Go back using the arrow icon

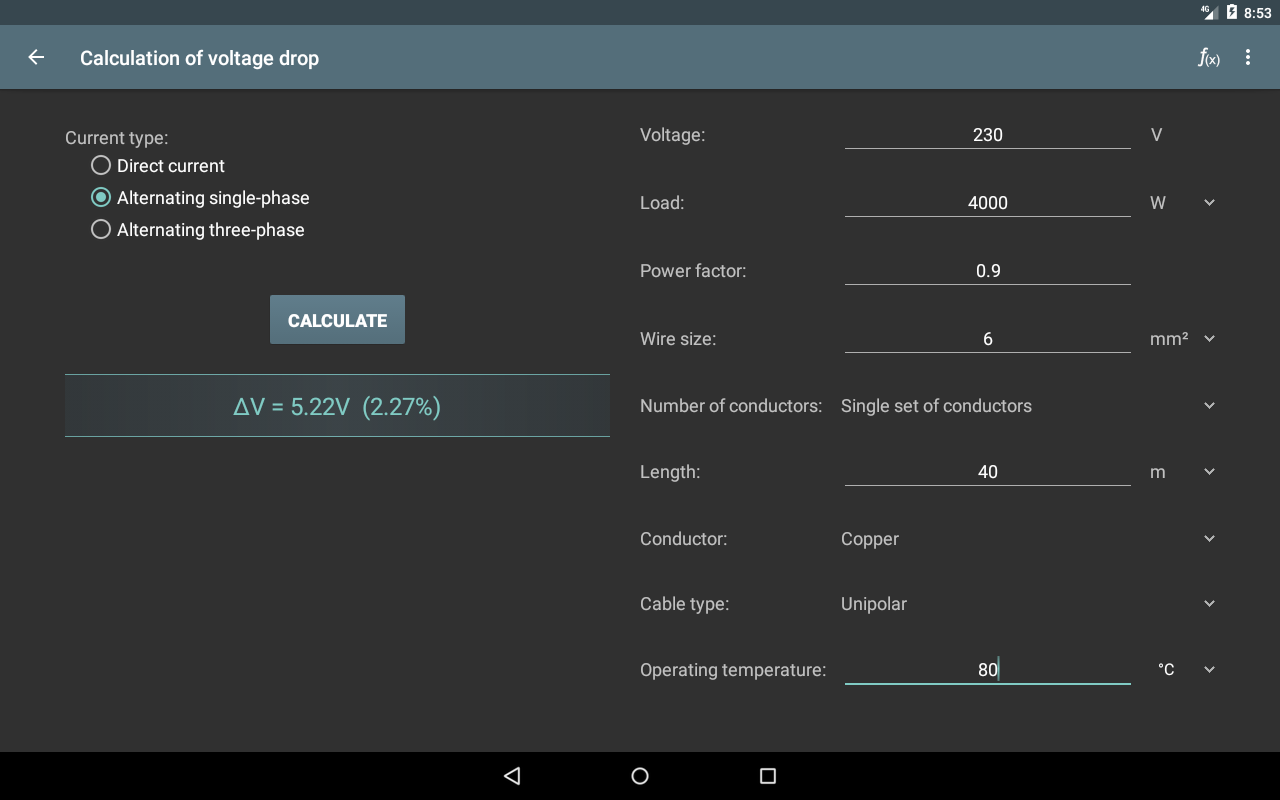36,57
